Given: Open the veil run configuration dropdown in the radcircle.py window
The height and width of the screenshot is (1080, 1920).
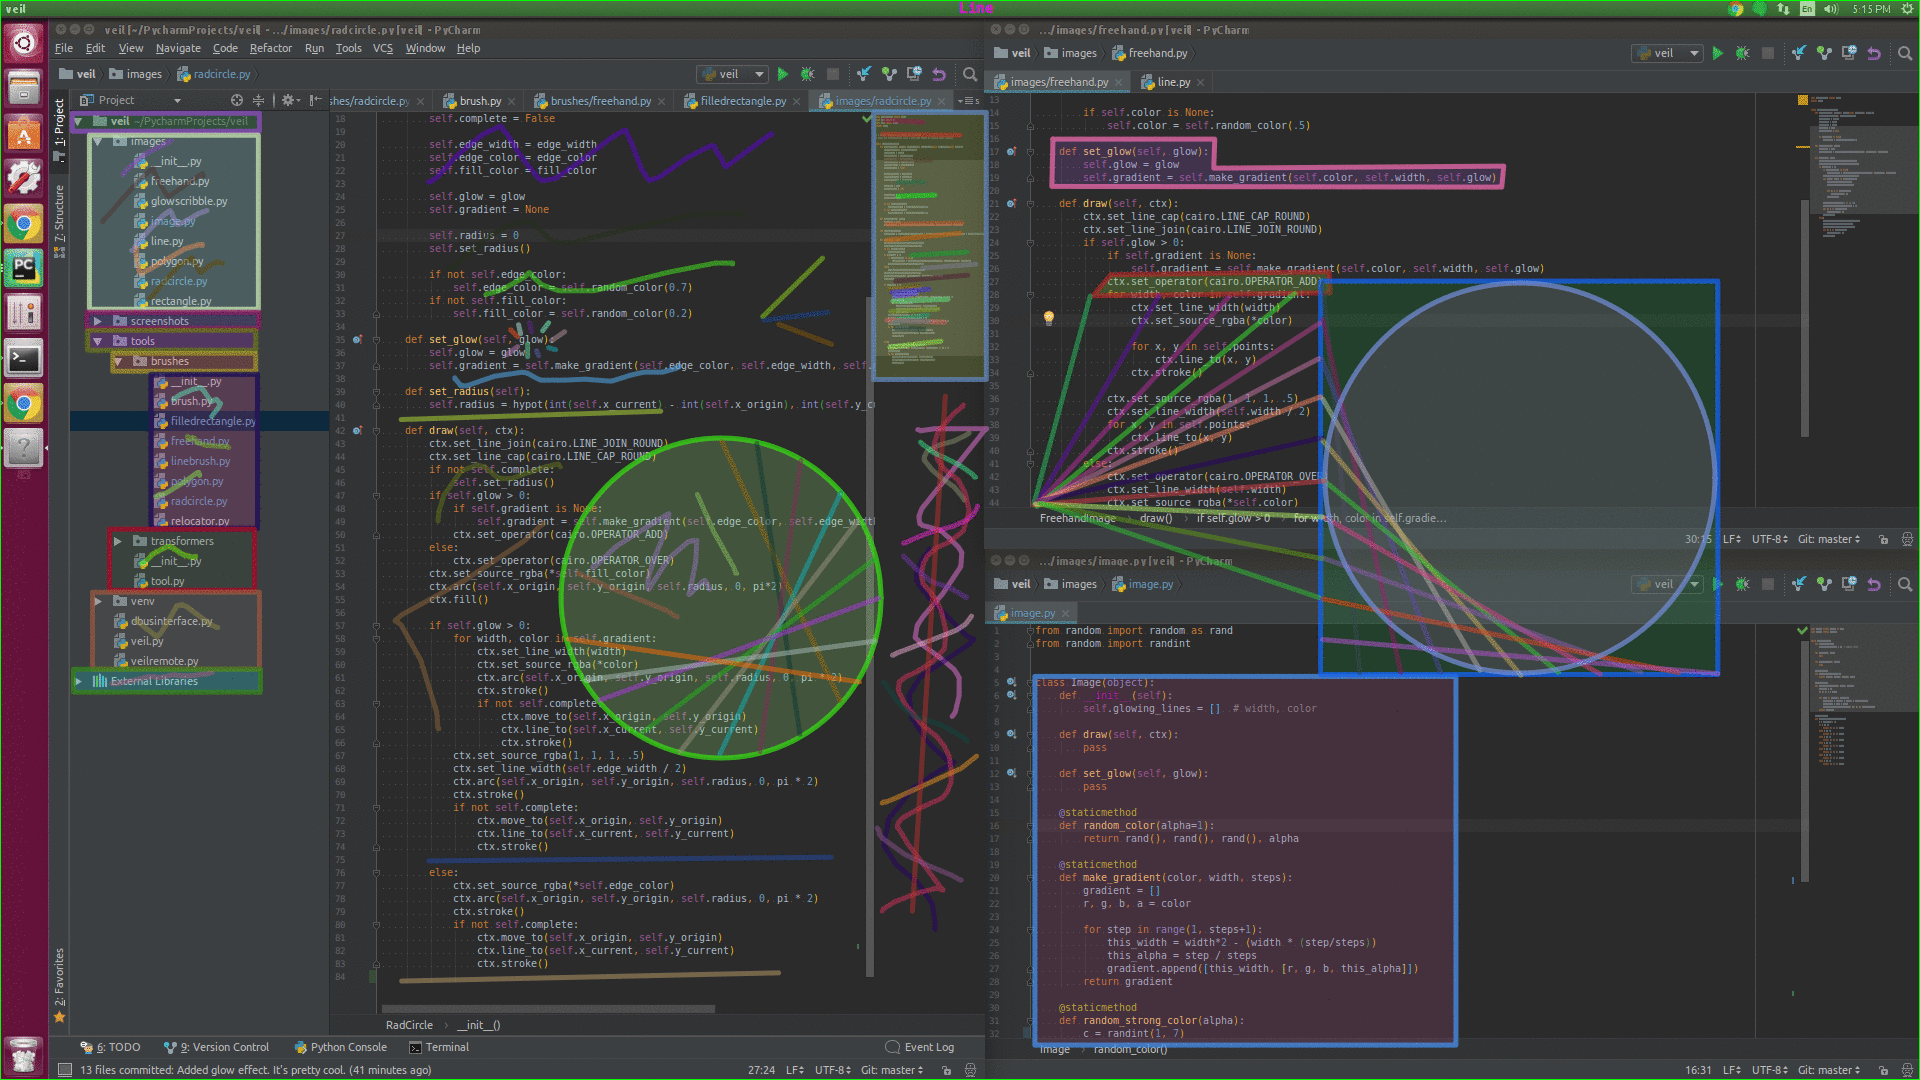Looking at the screenshot, I should click(x=735, y=74).
